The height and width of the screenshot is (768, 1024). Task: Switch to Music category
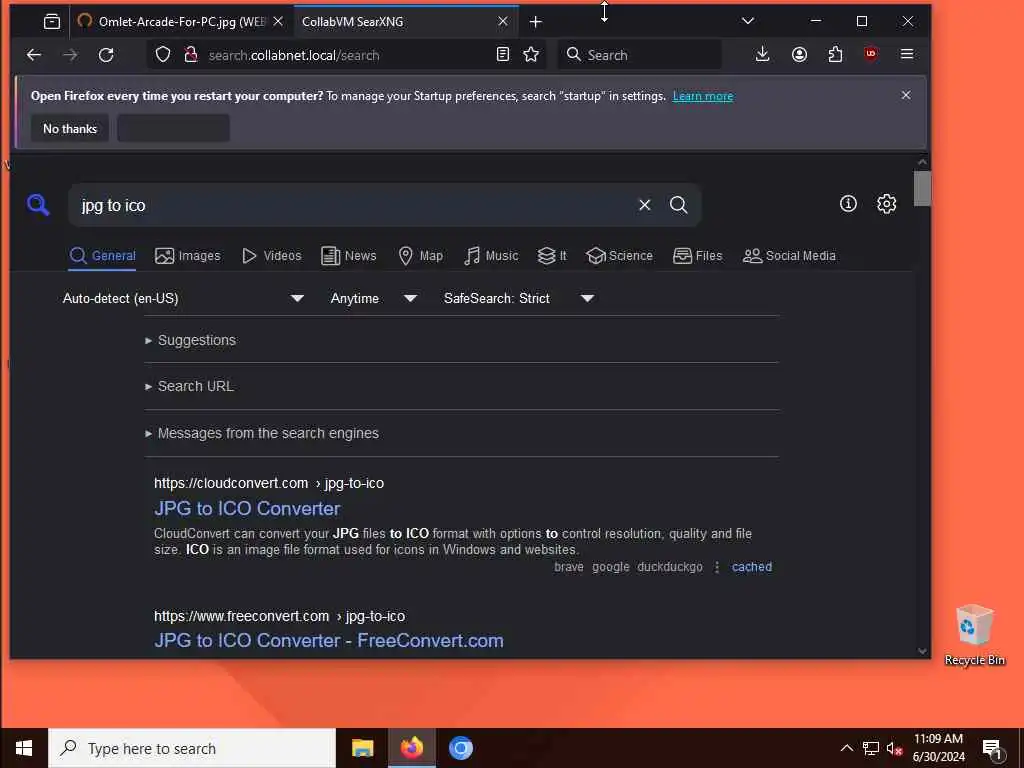click(x=491, y=255)
